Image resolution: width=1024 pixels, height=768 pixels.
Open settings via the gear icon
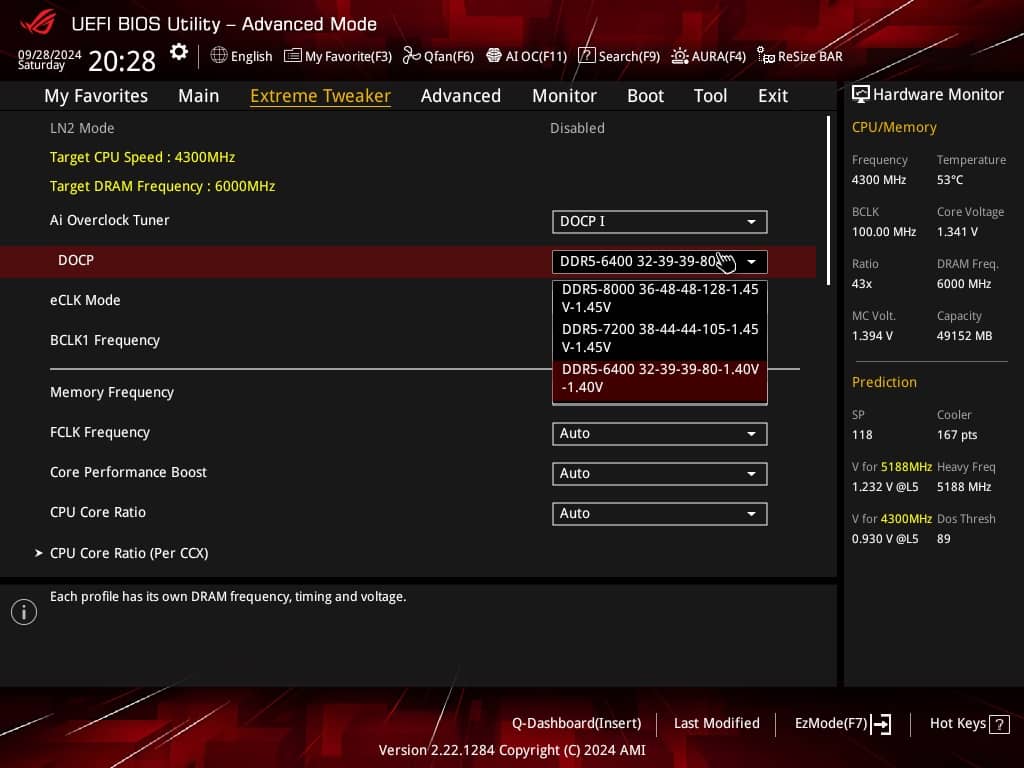tap(179, 52)
